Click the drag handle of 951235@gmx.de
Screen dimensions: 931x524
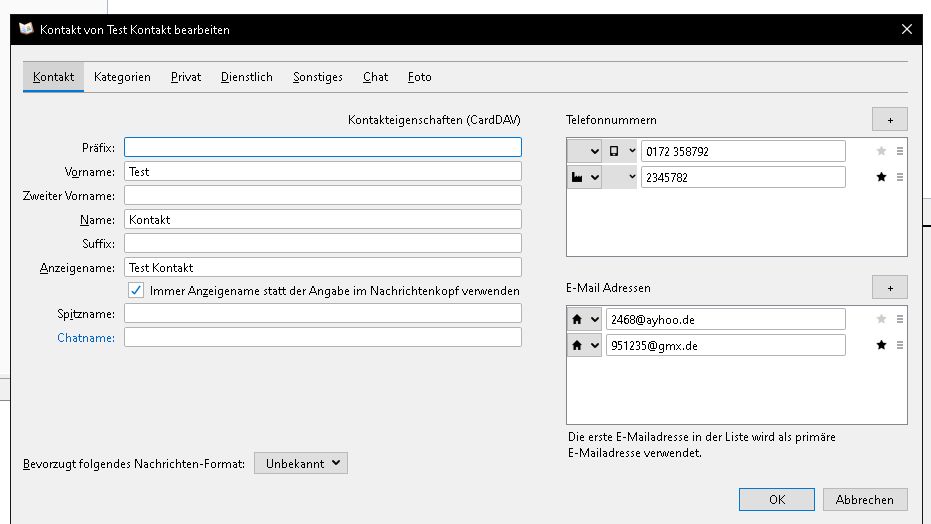pos(900,346)
